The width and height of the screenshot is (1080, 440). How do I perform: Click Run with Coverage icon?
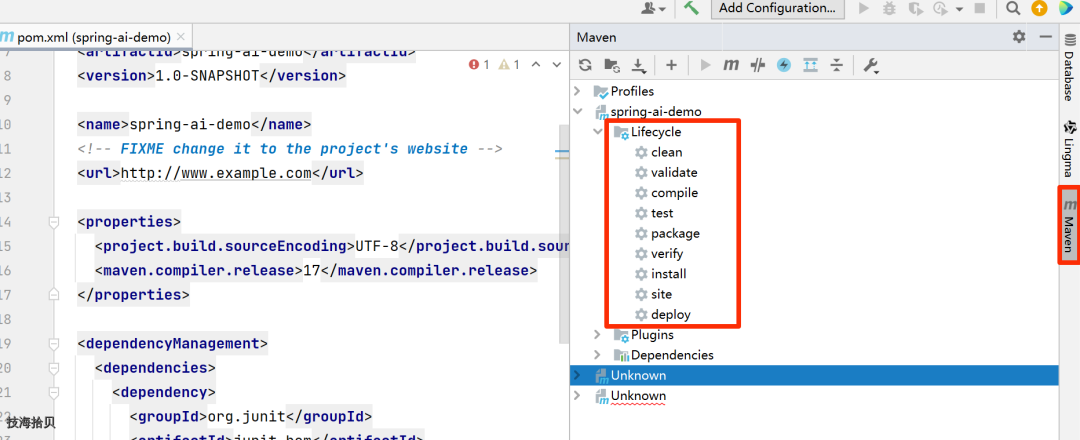coord(915,8)
